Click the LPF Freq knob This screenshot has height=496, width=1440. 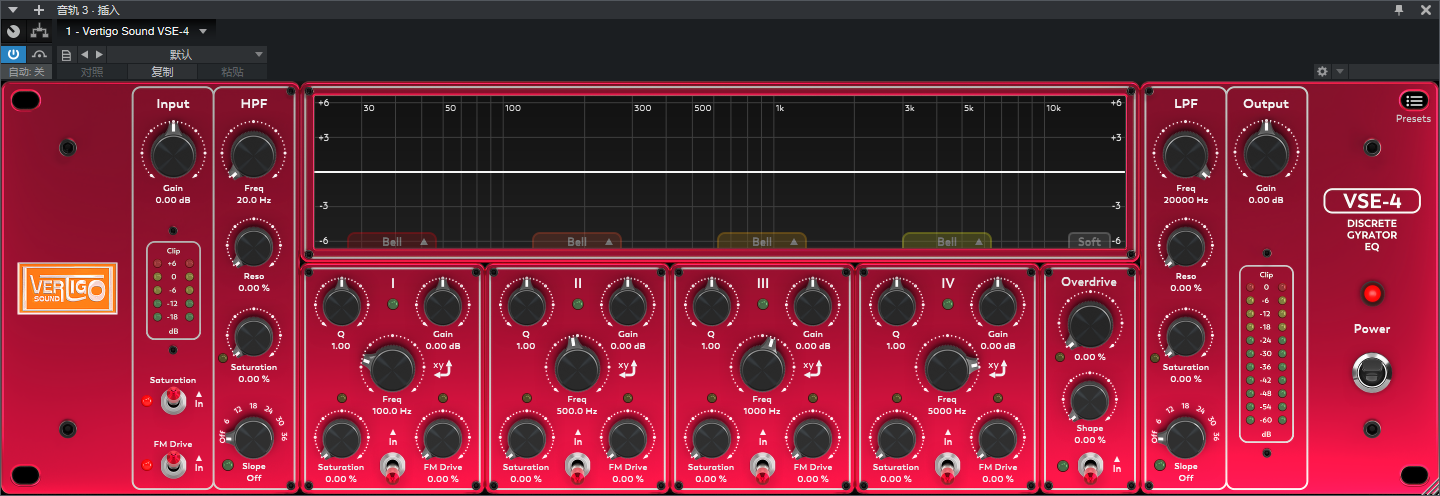1185,153
